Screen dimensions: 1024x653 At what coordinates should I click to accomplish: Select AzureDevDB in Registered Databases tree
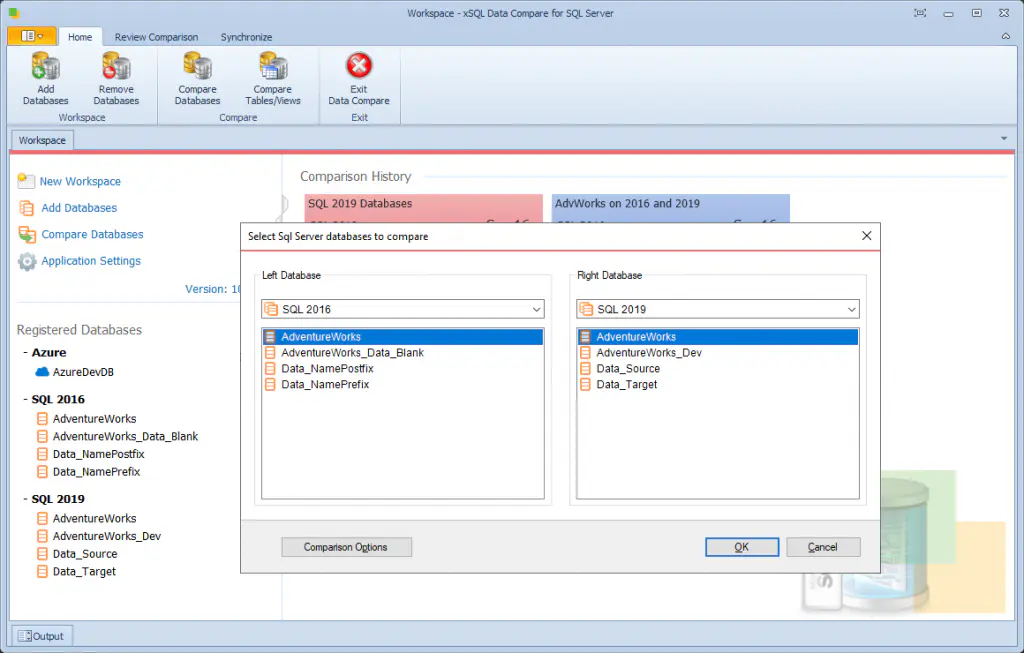[83, 372]
